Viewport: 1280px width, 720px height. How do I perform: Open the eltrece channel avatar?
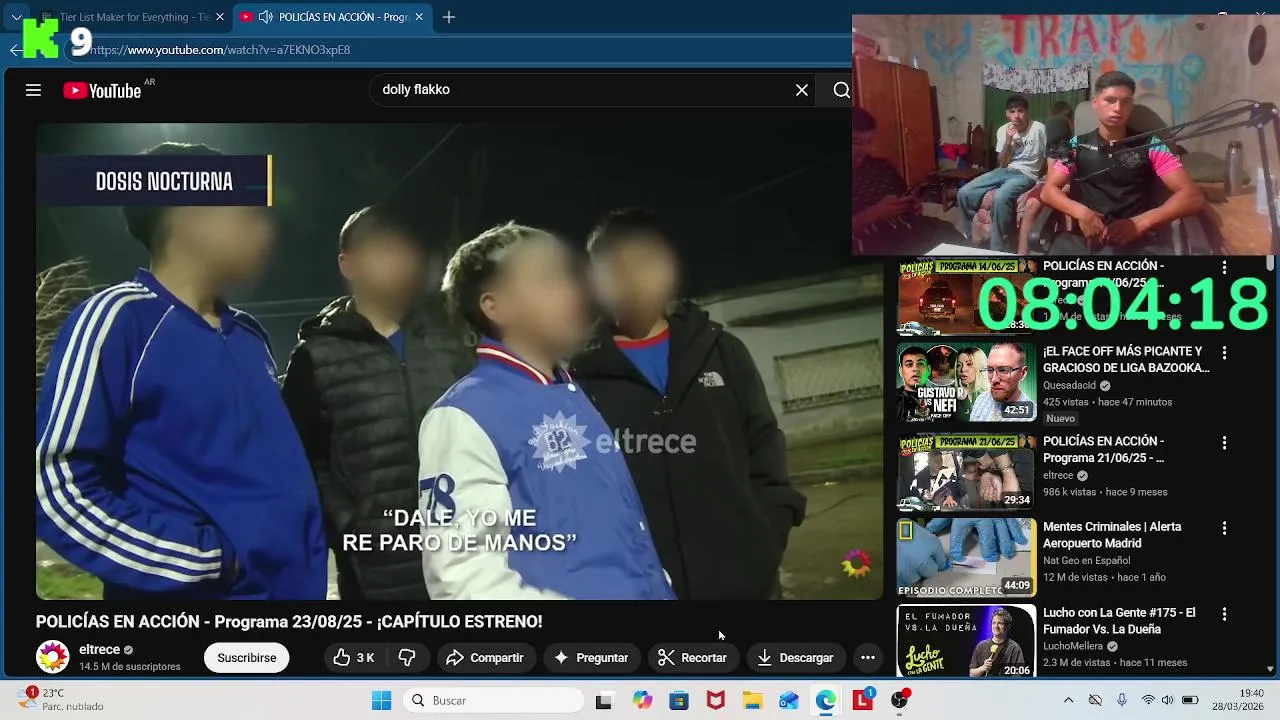point(52,657)
